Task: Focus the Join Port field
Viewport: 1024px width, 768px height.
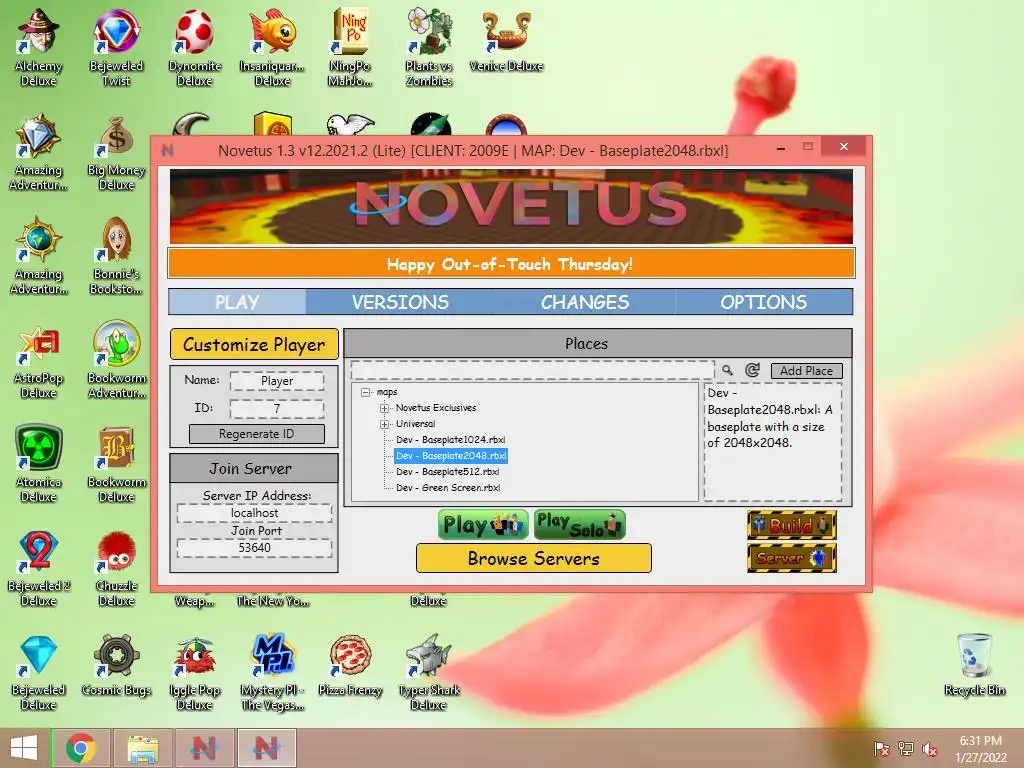Action: [x=254, y=548]
